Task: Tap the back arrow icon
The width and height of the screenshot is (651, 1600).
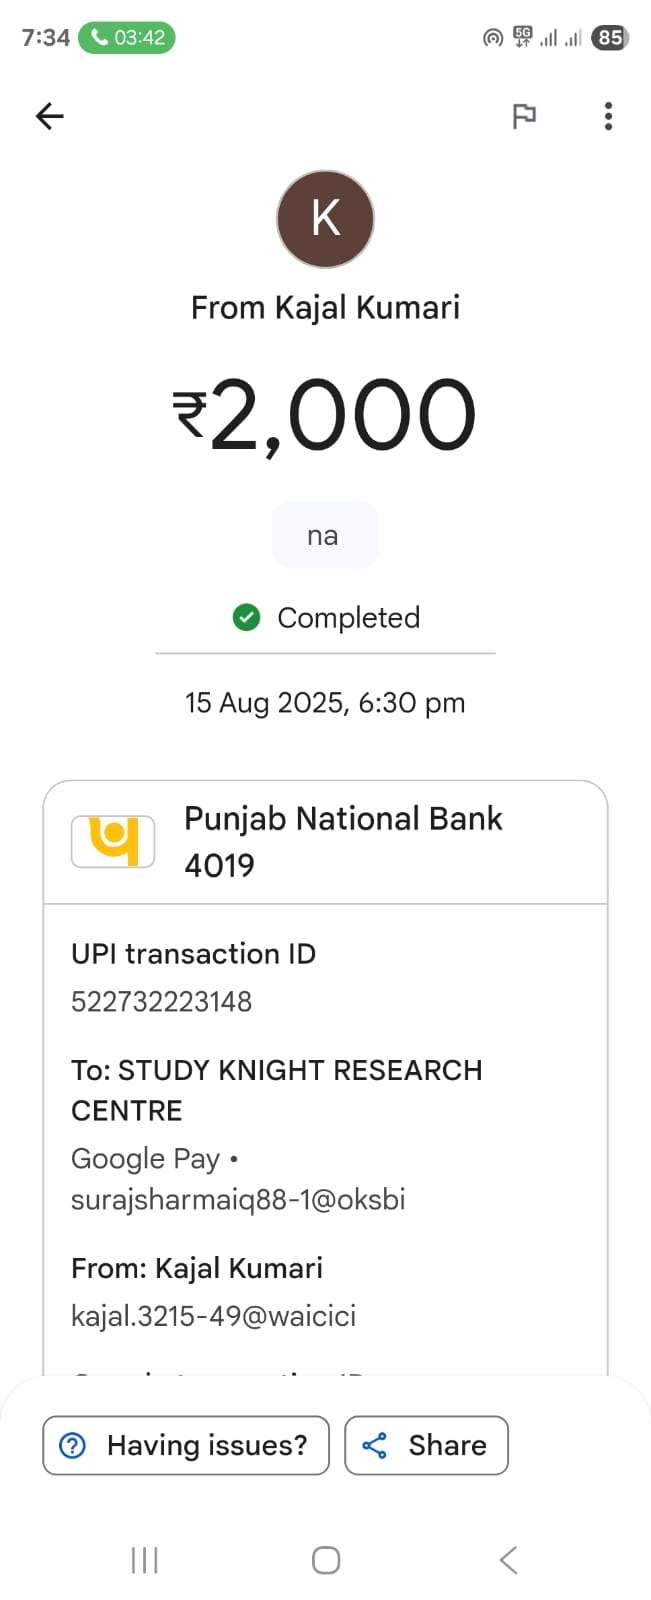Action: pyautogui.click(x=49, y=117)
